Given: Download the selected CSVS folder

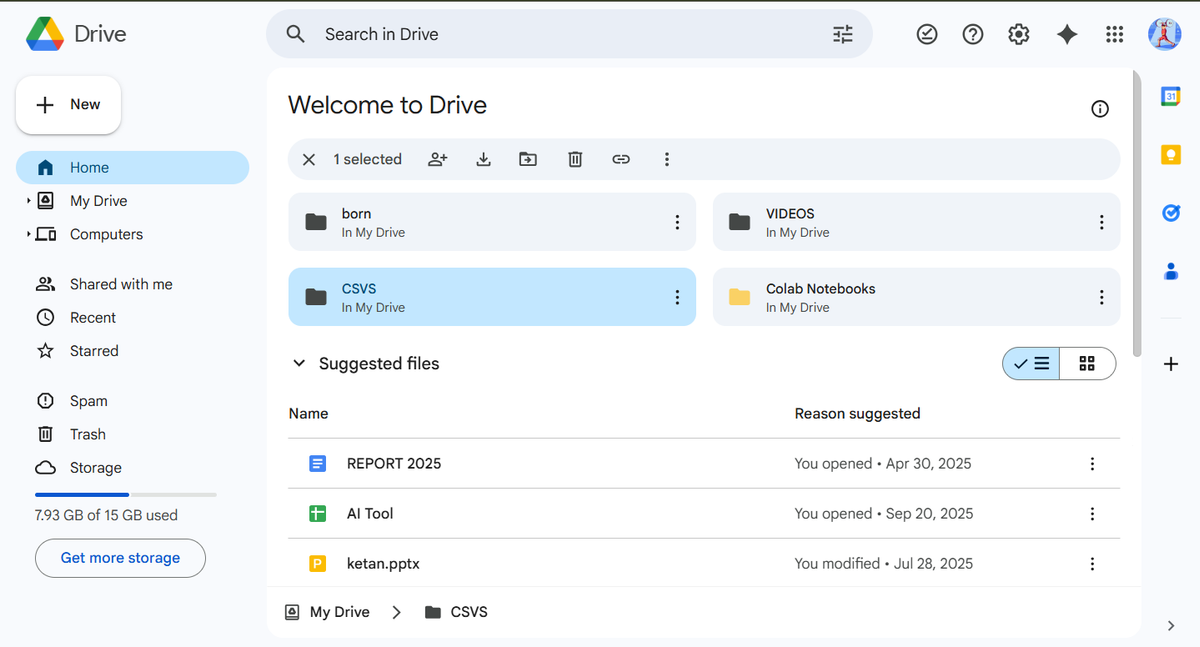Looking at the screenshot, I should [x=483, y=159].
